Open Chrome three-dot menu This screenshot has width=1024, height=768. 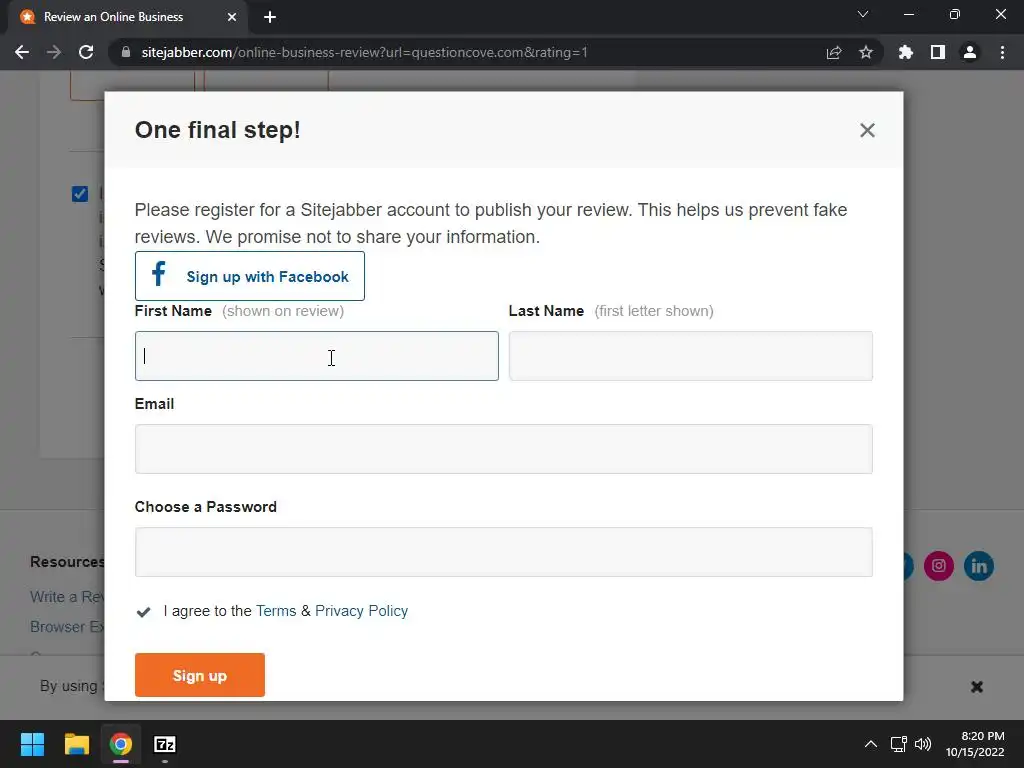pyautogui.click(x=1002, y=52)
